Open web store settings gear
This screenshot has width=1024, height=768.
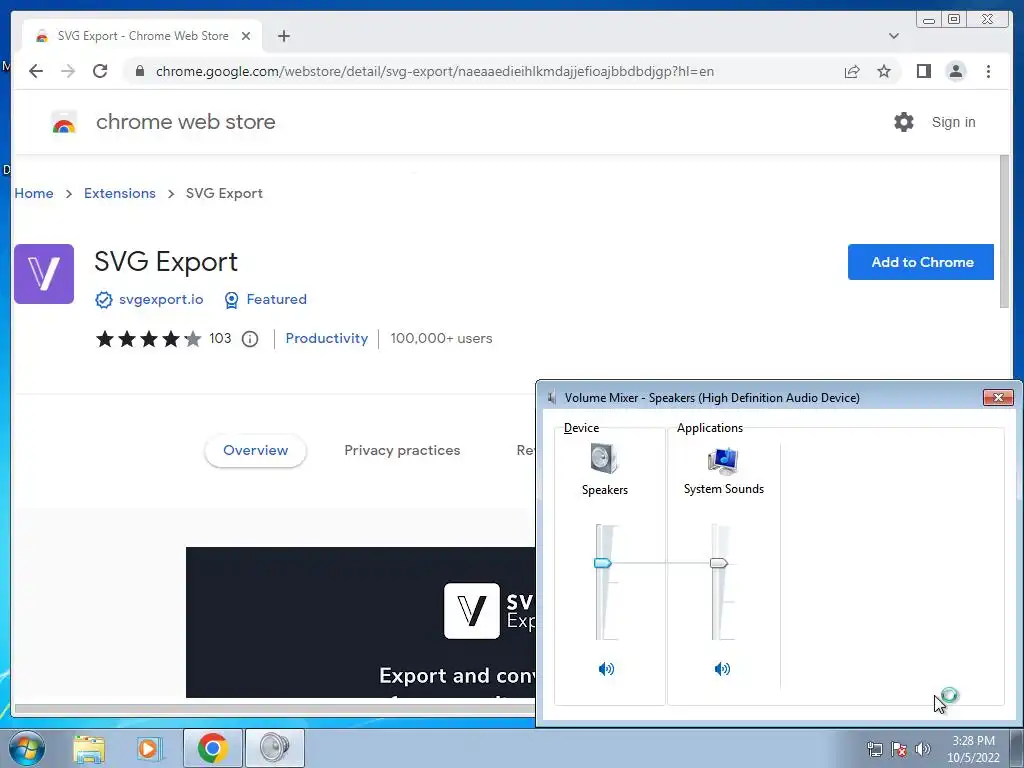pyautogui.click(x=904, y=121)
